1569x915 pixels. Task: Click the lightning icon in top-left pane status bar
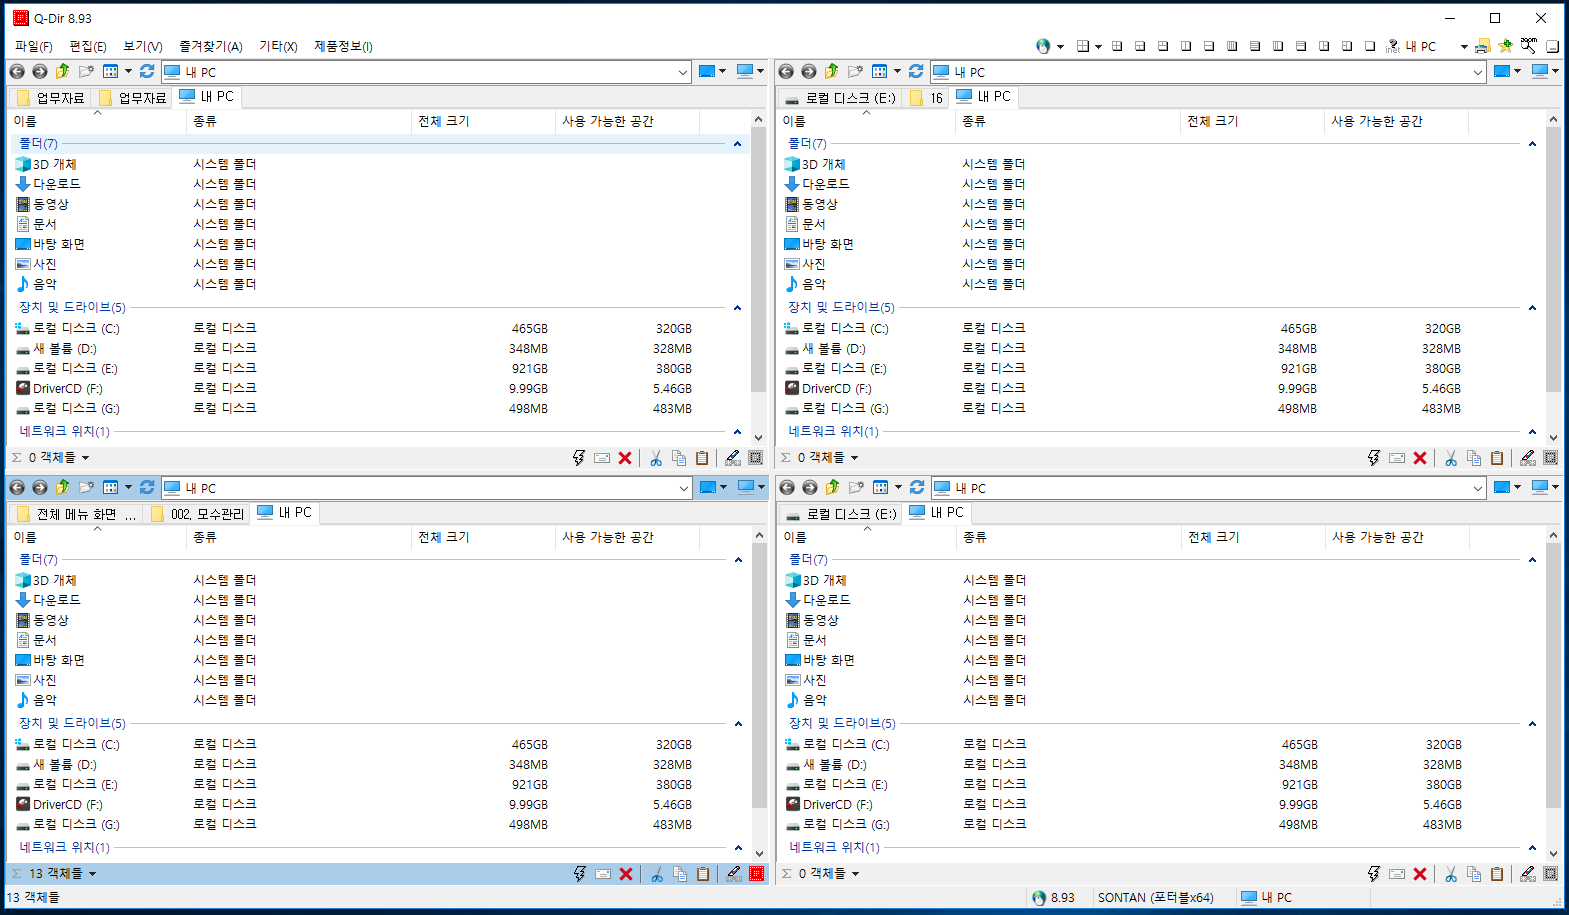(x=578, y=457)
